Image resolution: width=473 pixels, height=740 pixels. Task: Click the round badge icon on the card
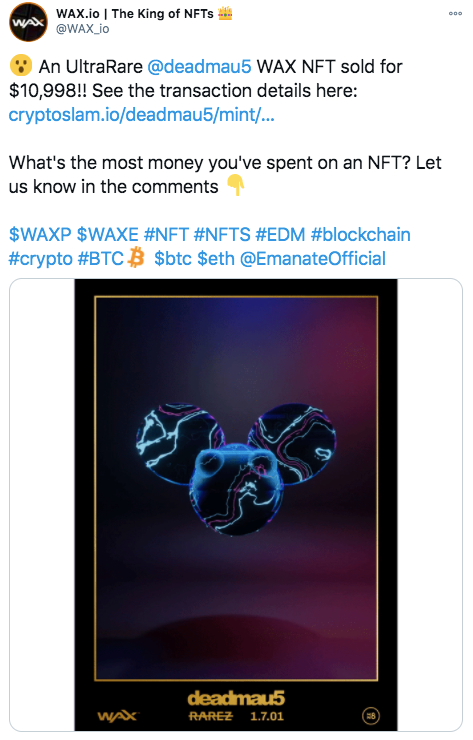371,716
